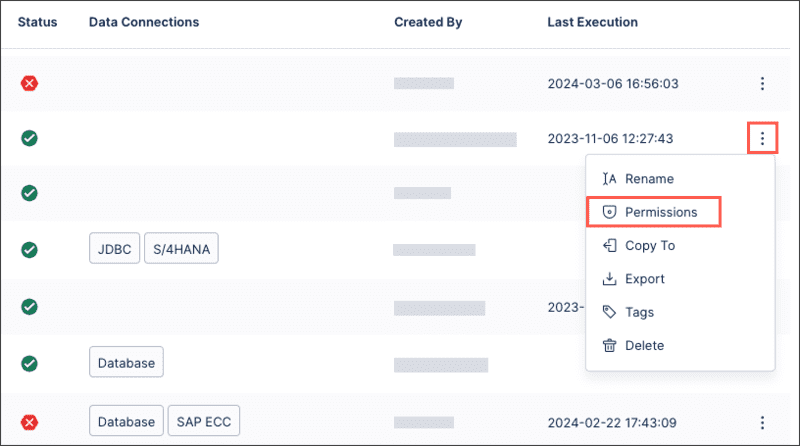Select Permissions from the context menu
Screen dimensions: 800x446
click(x=660, y=212)
